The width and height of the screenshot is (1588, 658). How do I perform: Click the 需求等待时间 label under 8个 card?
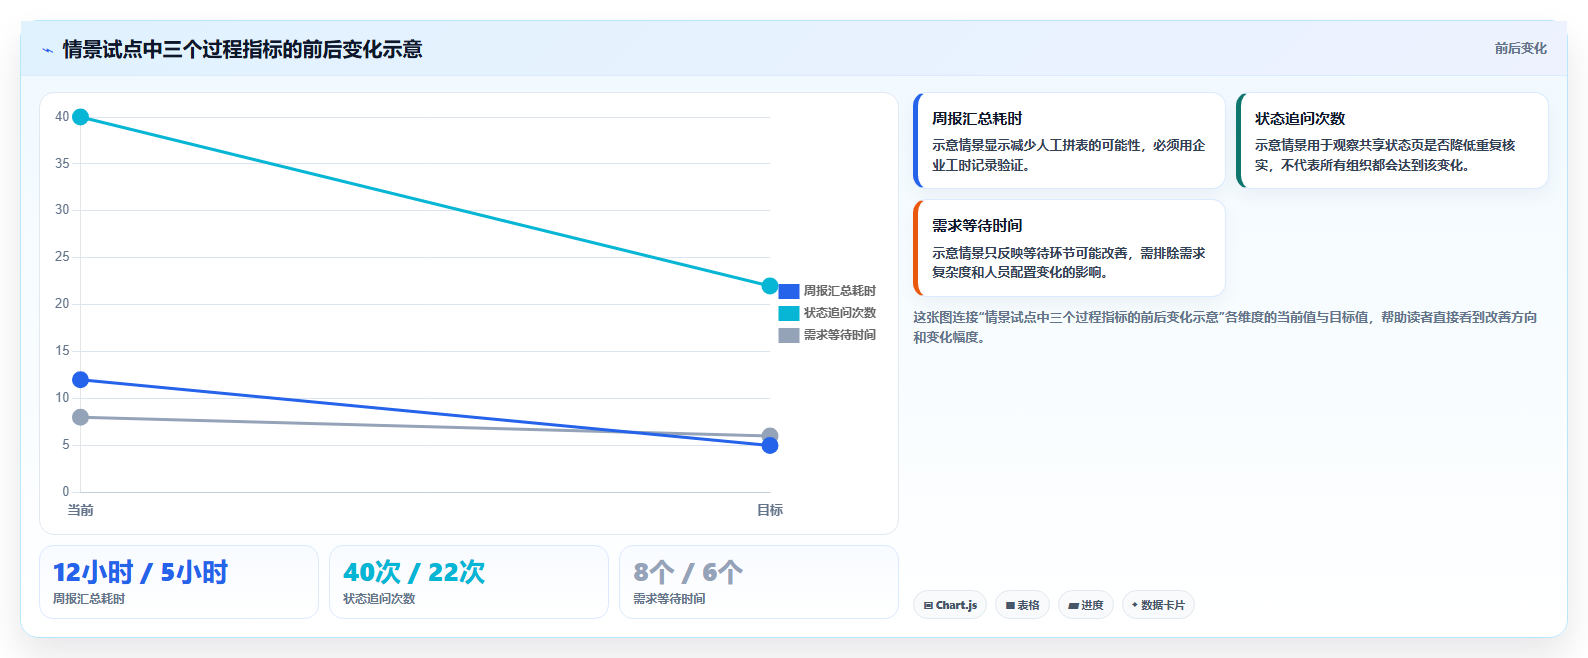(669, 599)
